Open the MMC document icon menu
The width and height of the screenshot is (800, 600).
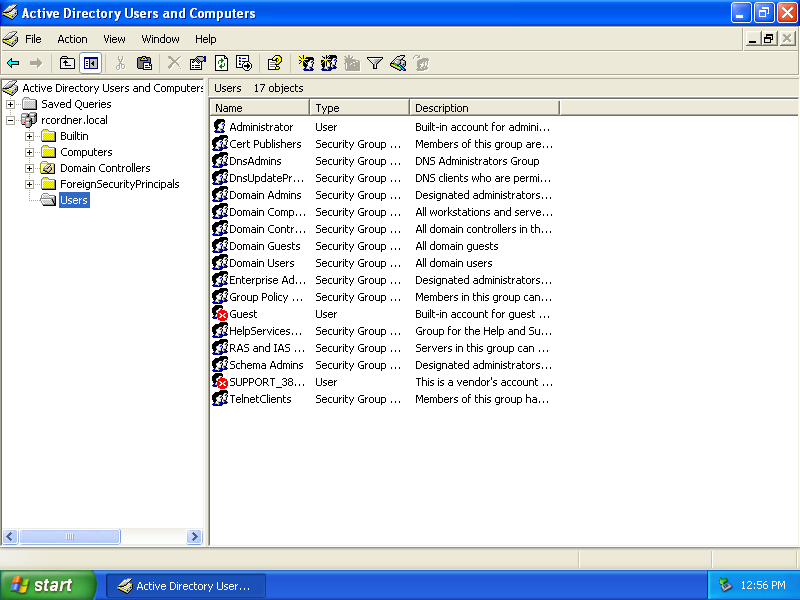coord(10,39)
